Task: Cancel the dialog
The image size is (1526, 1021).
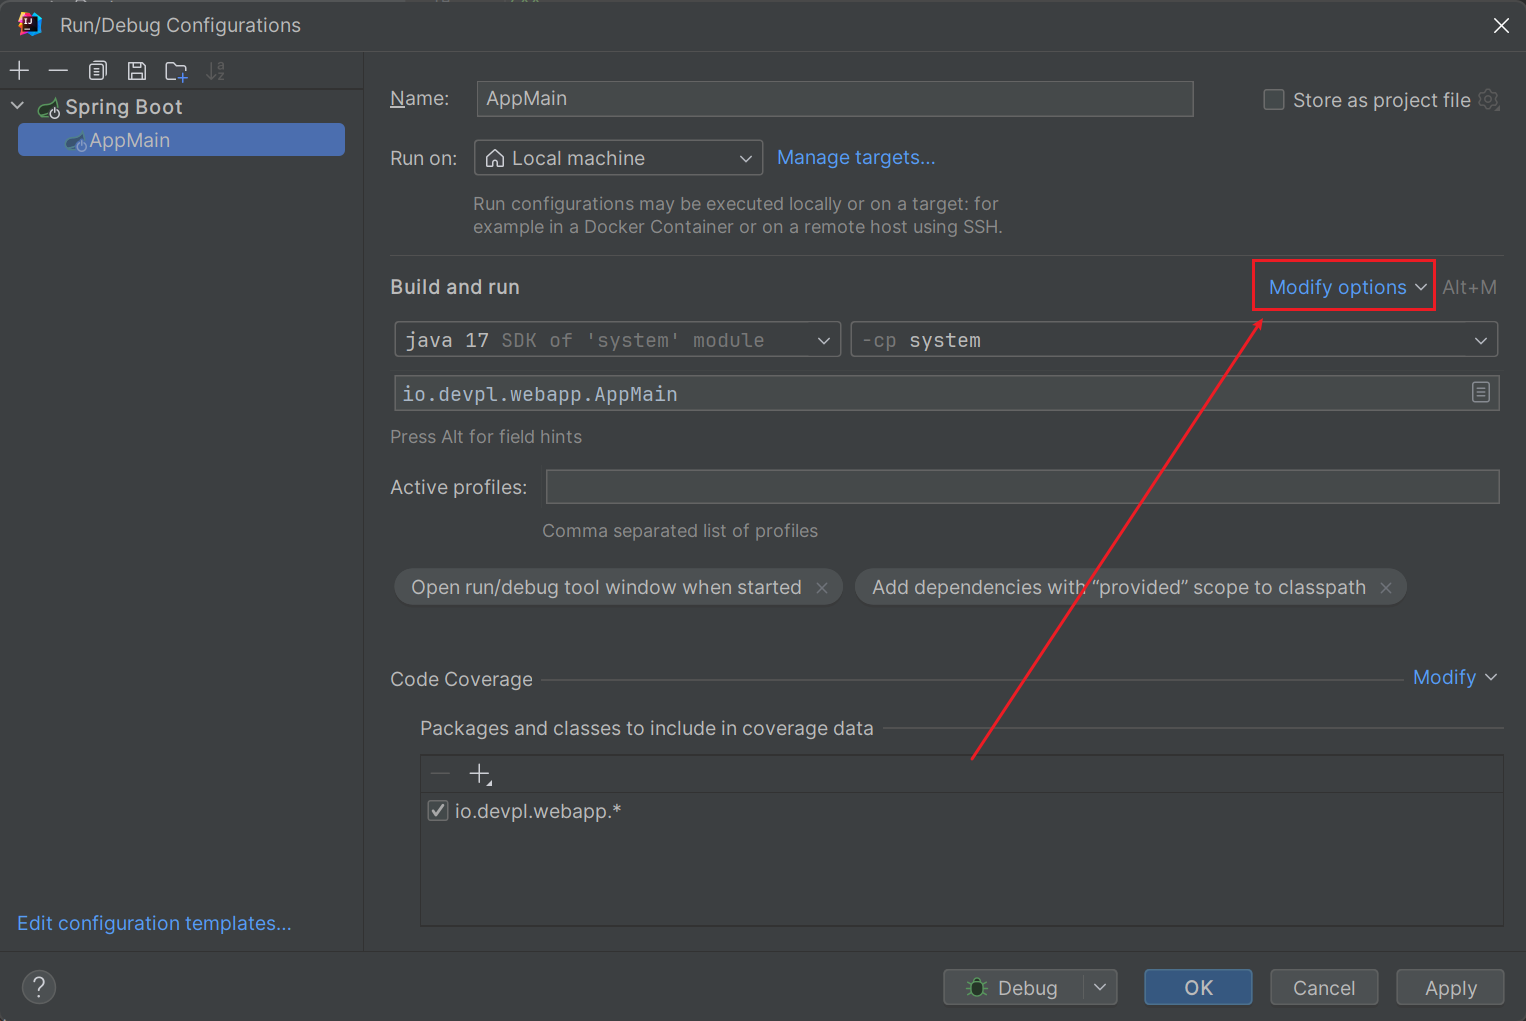Action: pyautogui.click(x=1324, y=987)
